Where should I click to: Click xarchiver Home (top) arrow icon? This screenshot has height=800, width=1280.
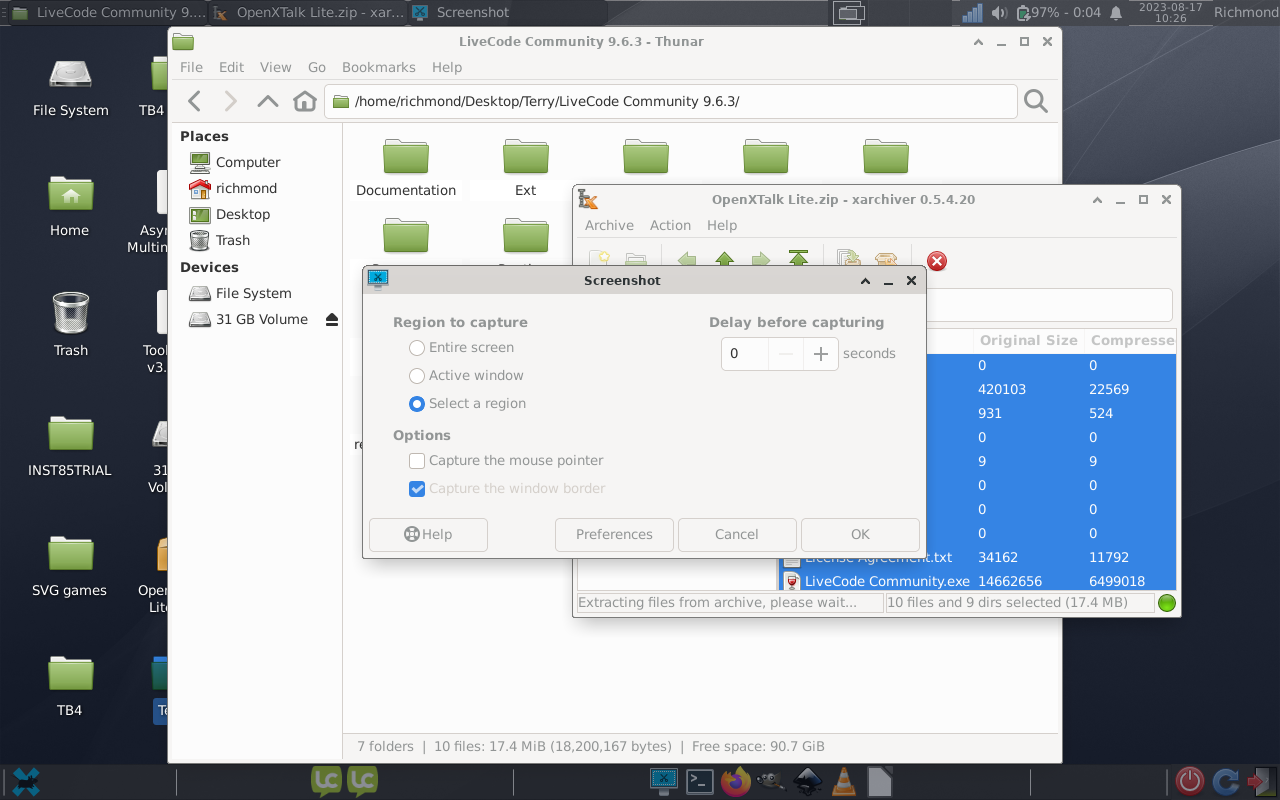click(798, 259)
